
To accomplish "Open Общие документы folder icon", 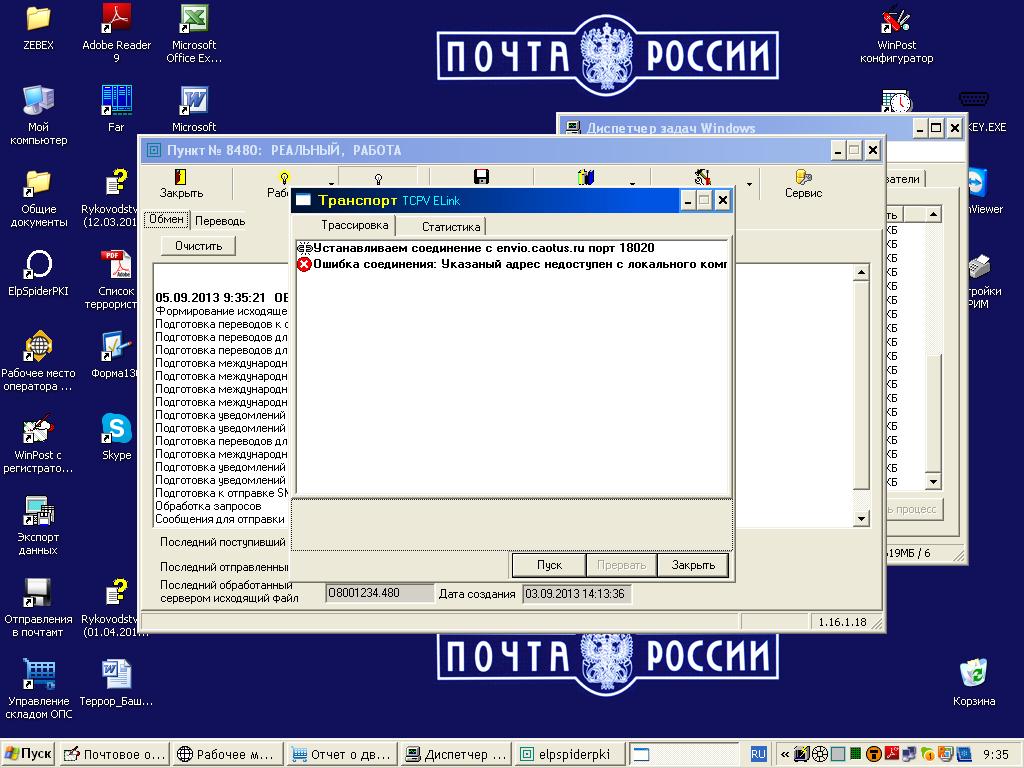I will [38, 183].
